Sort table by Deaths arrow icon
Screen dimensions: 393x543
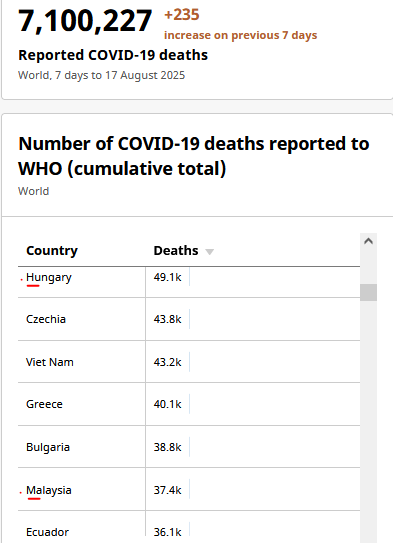[x=209, y=252]
